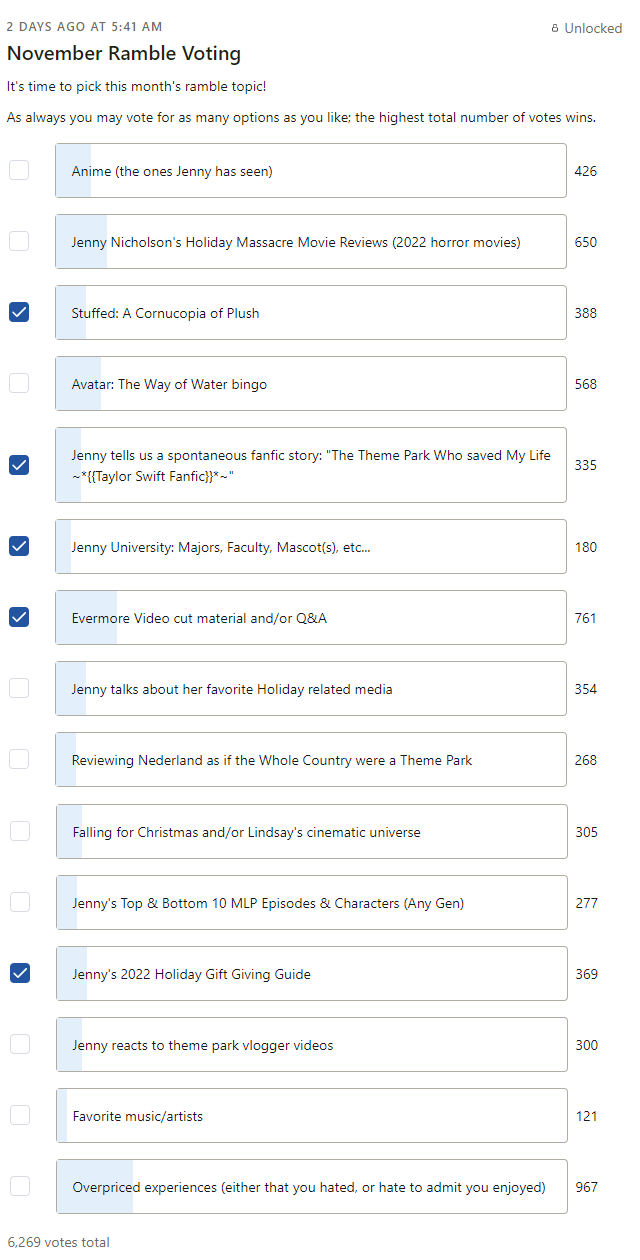The image size is (640, 1260).
Task: Check the Favorite music/artists checkbox
Action: (19, 1115)
